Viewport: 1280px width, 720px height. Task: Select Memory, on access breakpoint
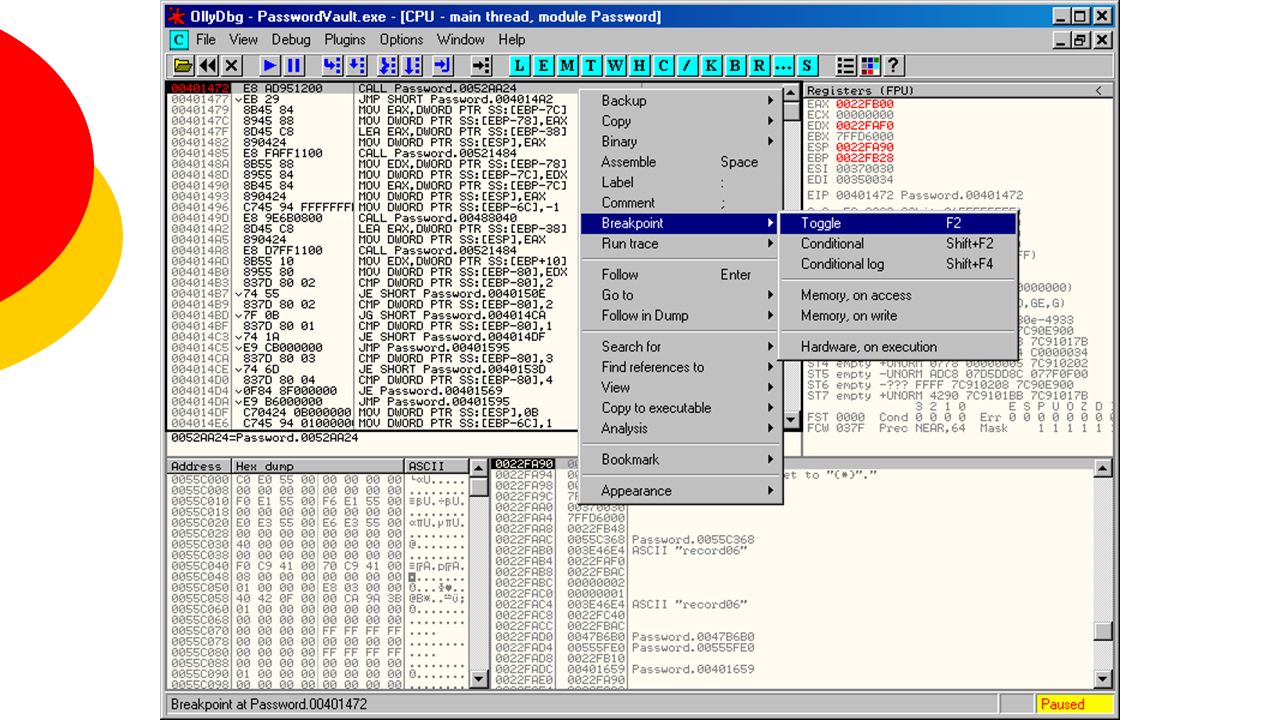coord(898,295)
